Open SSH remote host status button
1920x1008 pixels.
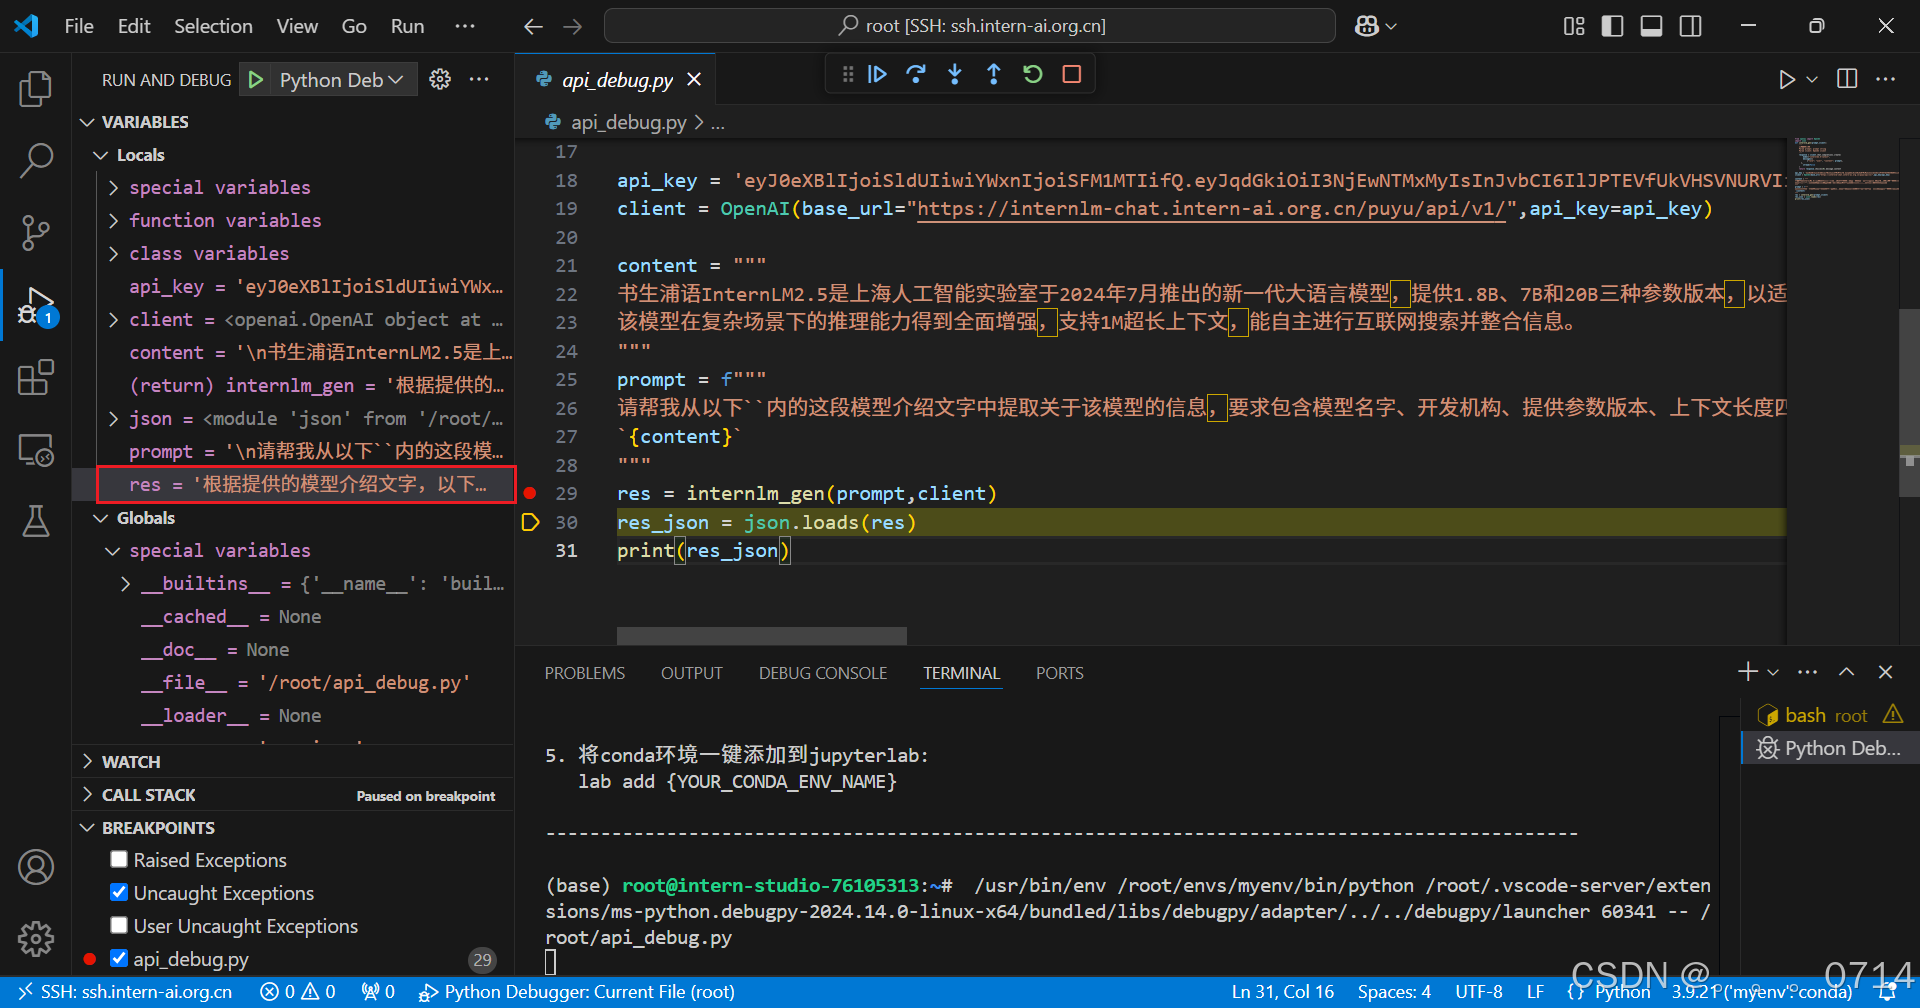124,992
